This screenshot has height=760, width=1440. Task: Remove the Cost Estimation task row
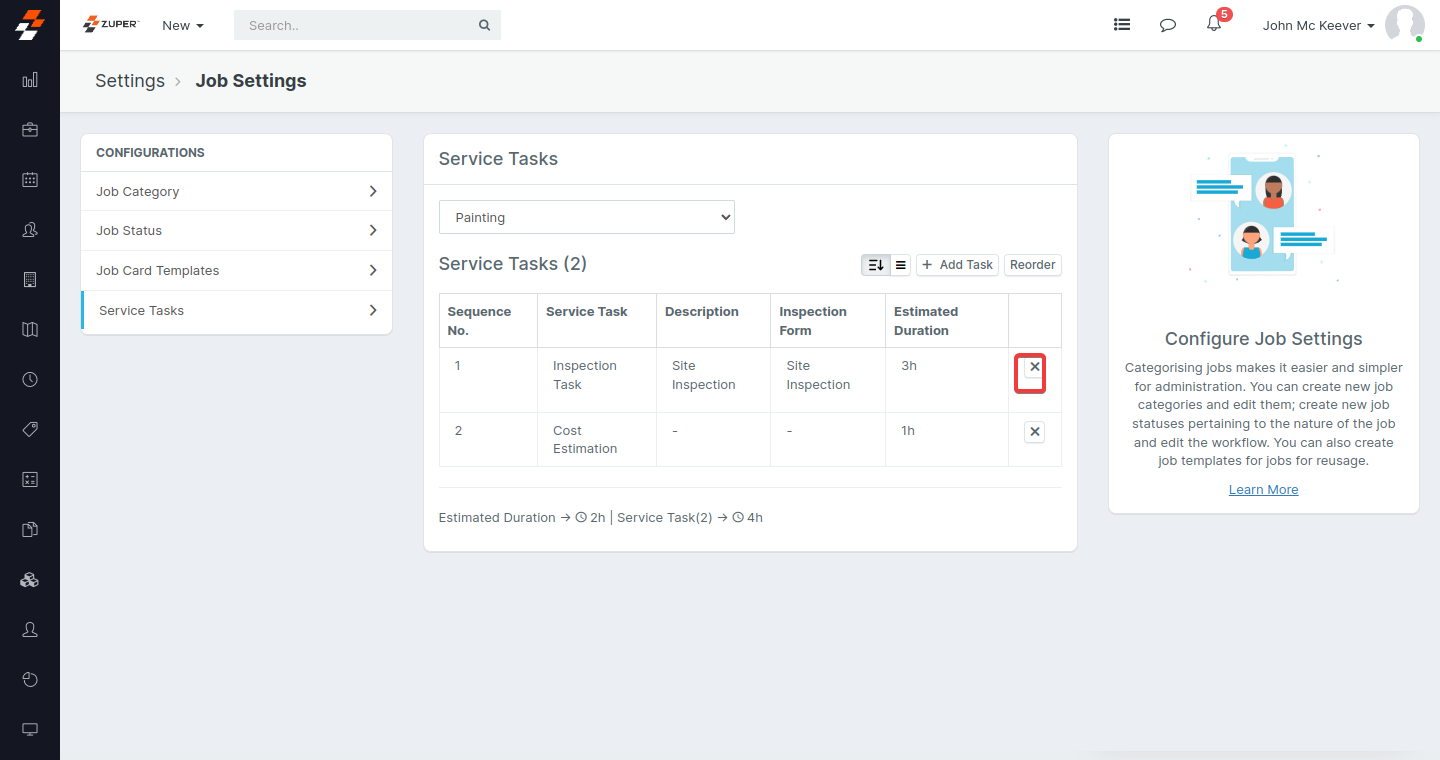click(1035, 432)
